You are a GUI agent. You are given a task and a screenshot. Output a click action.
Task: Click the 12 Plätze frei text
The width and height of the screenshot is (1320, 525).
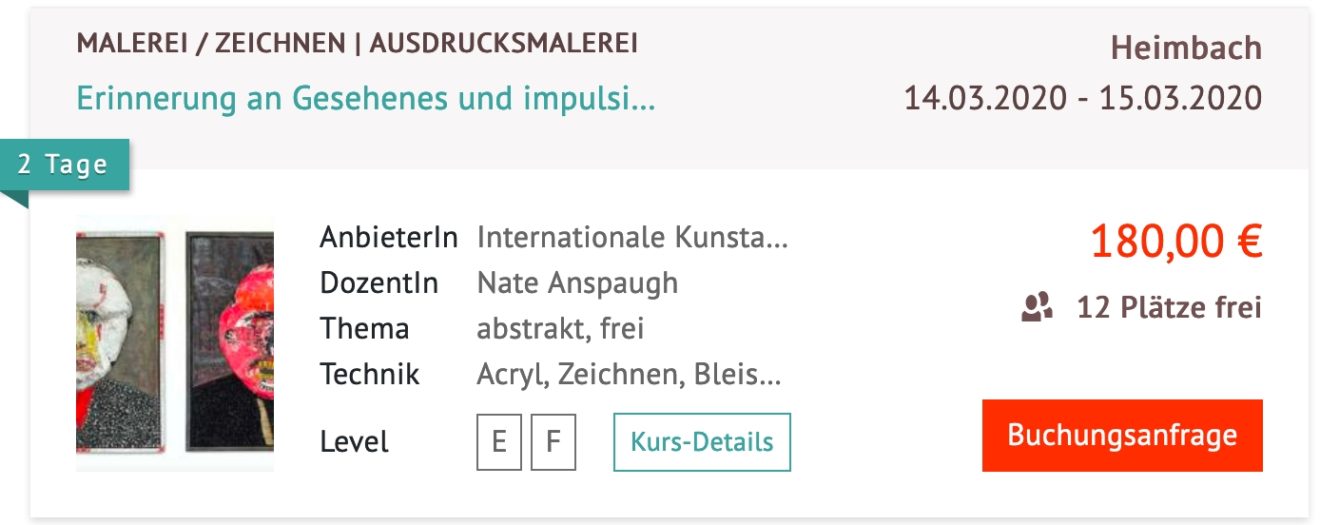coord(1169,307)
